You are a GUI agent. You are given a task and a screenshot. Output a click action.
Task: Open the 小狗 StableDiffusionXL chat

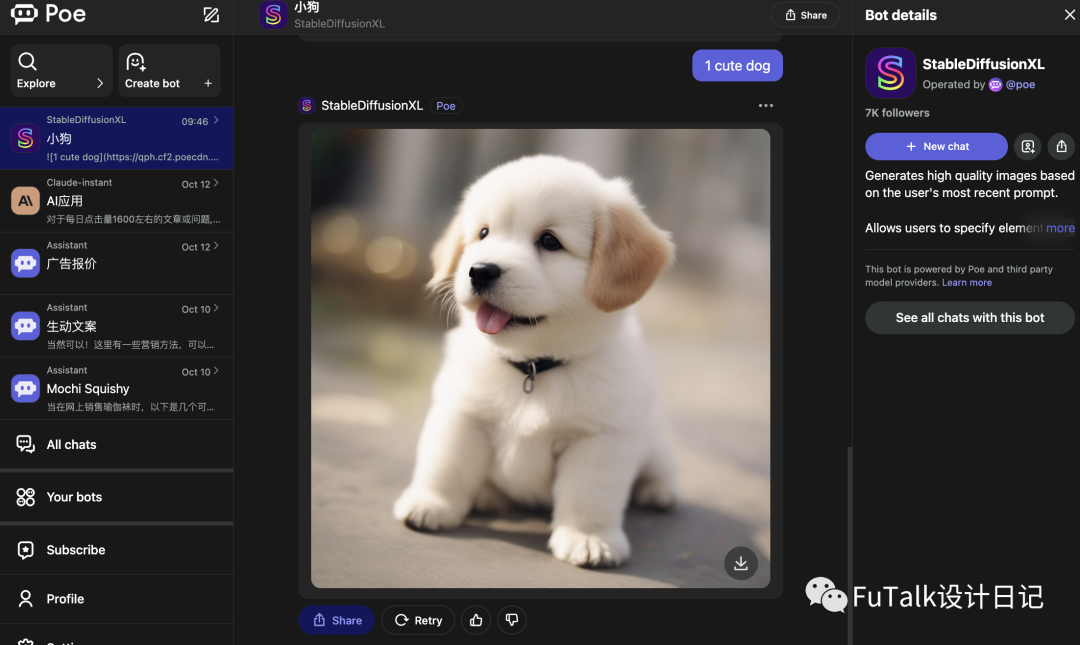pyautogui.click(x=116, y=138)
